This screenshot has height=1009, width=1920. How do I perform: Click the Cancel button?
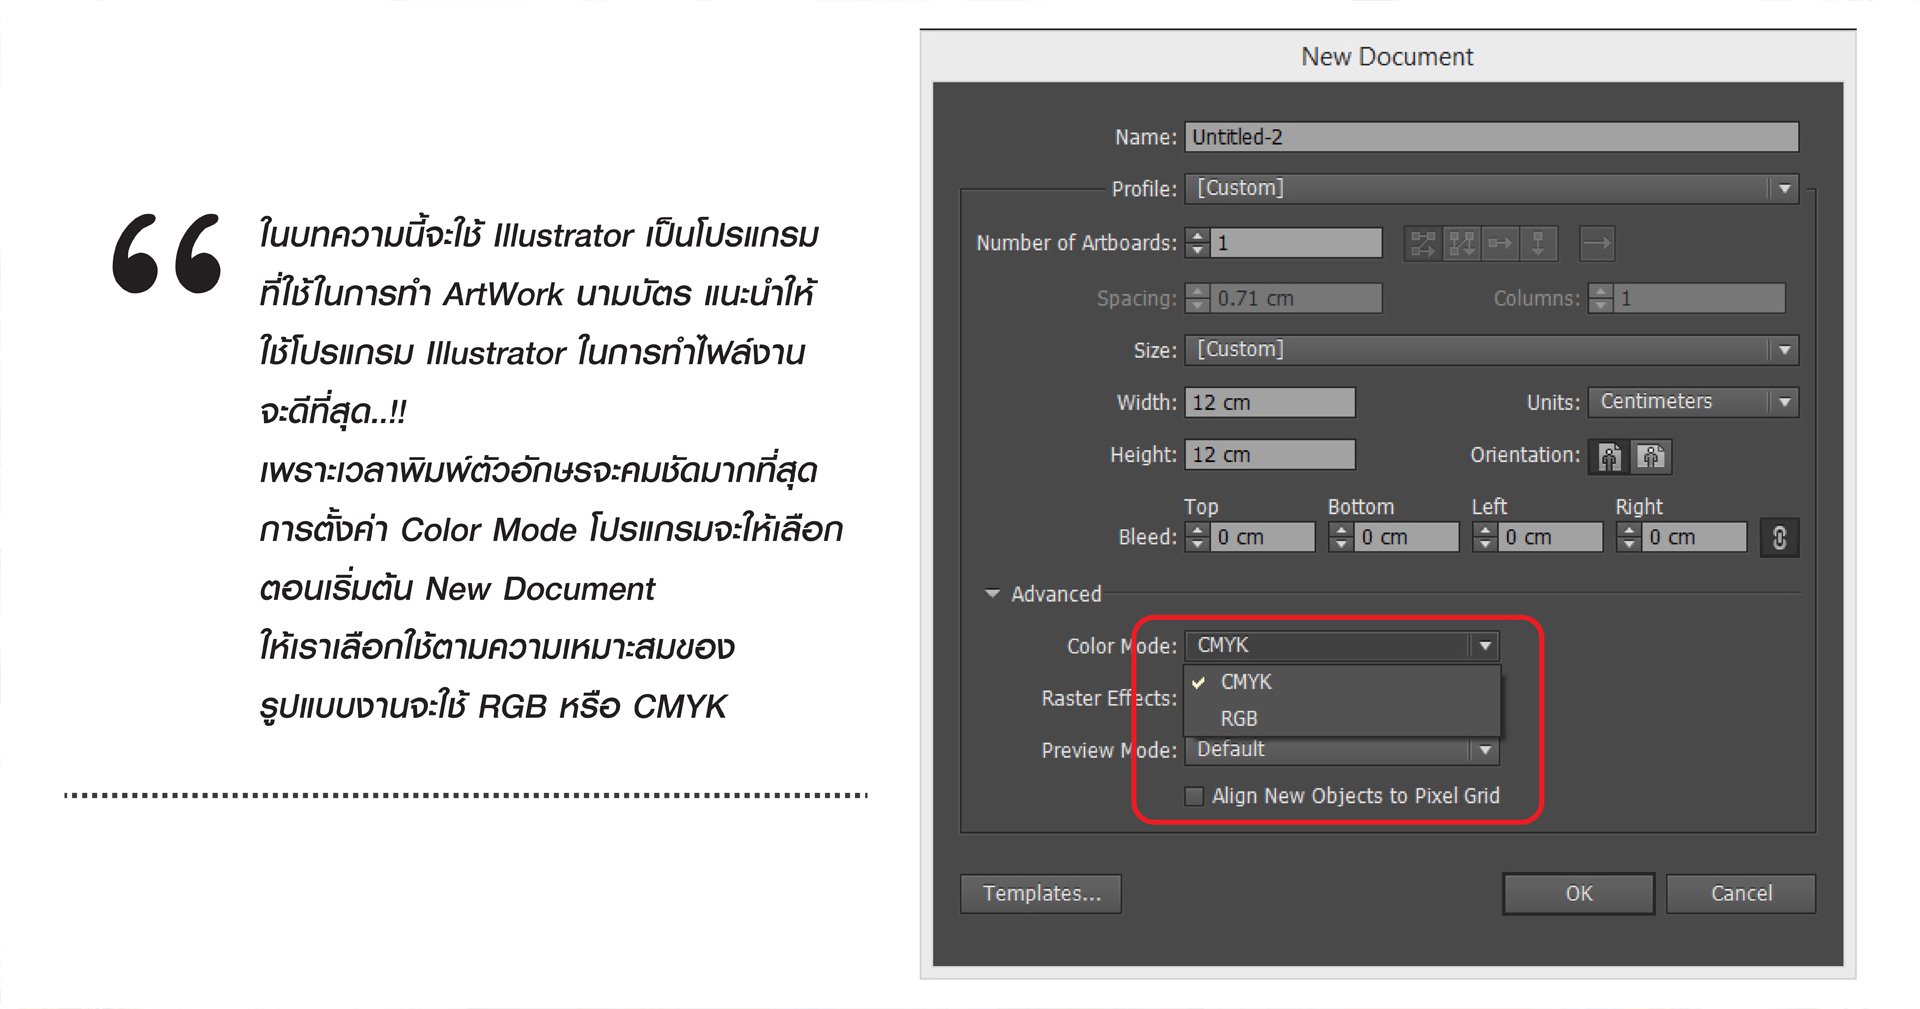(x=1741, y=894)
